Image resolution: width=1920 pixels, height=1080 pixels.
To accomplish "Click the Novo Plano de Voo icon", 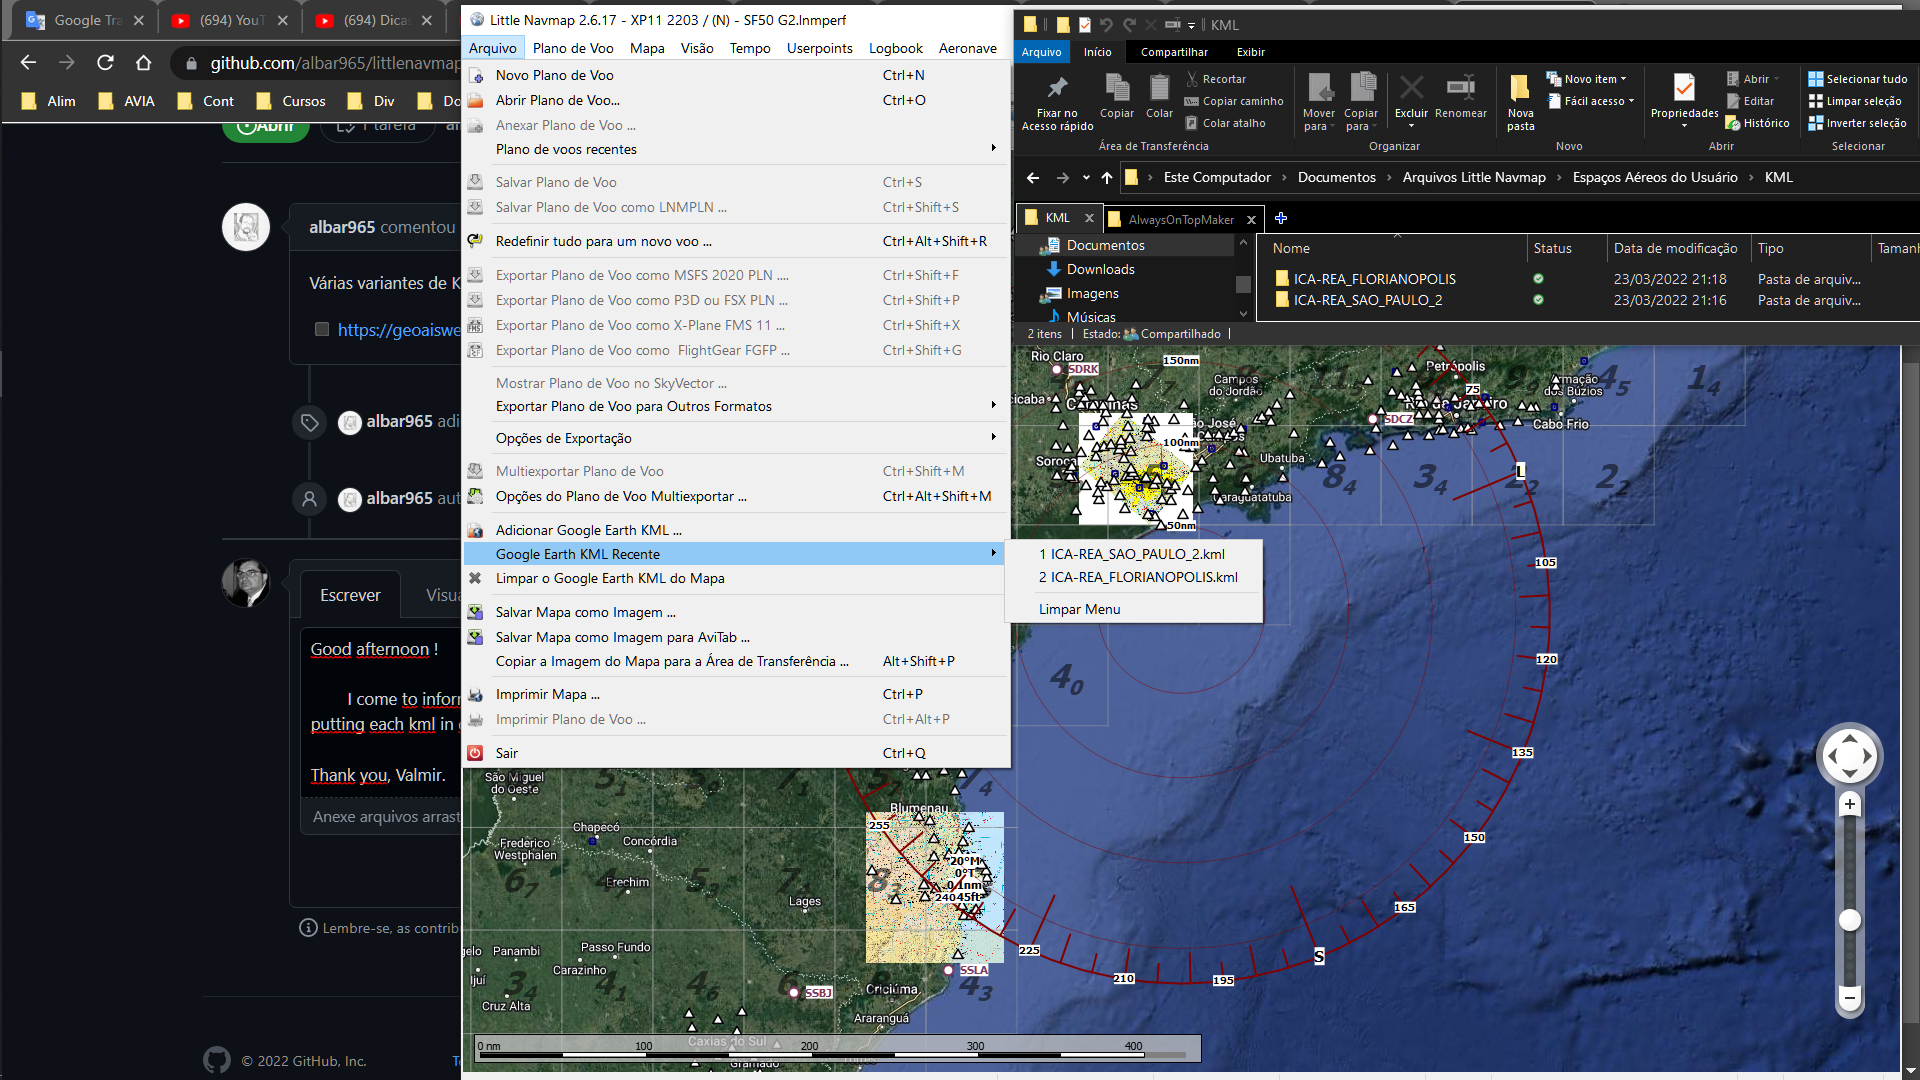I will coord(476,75).
